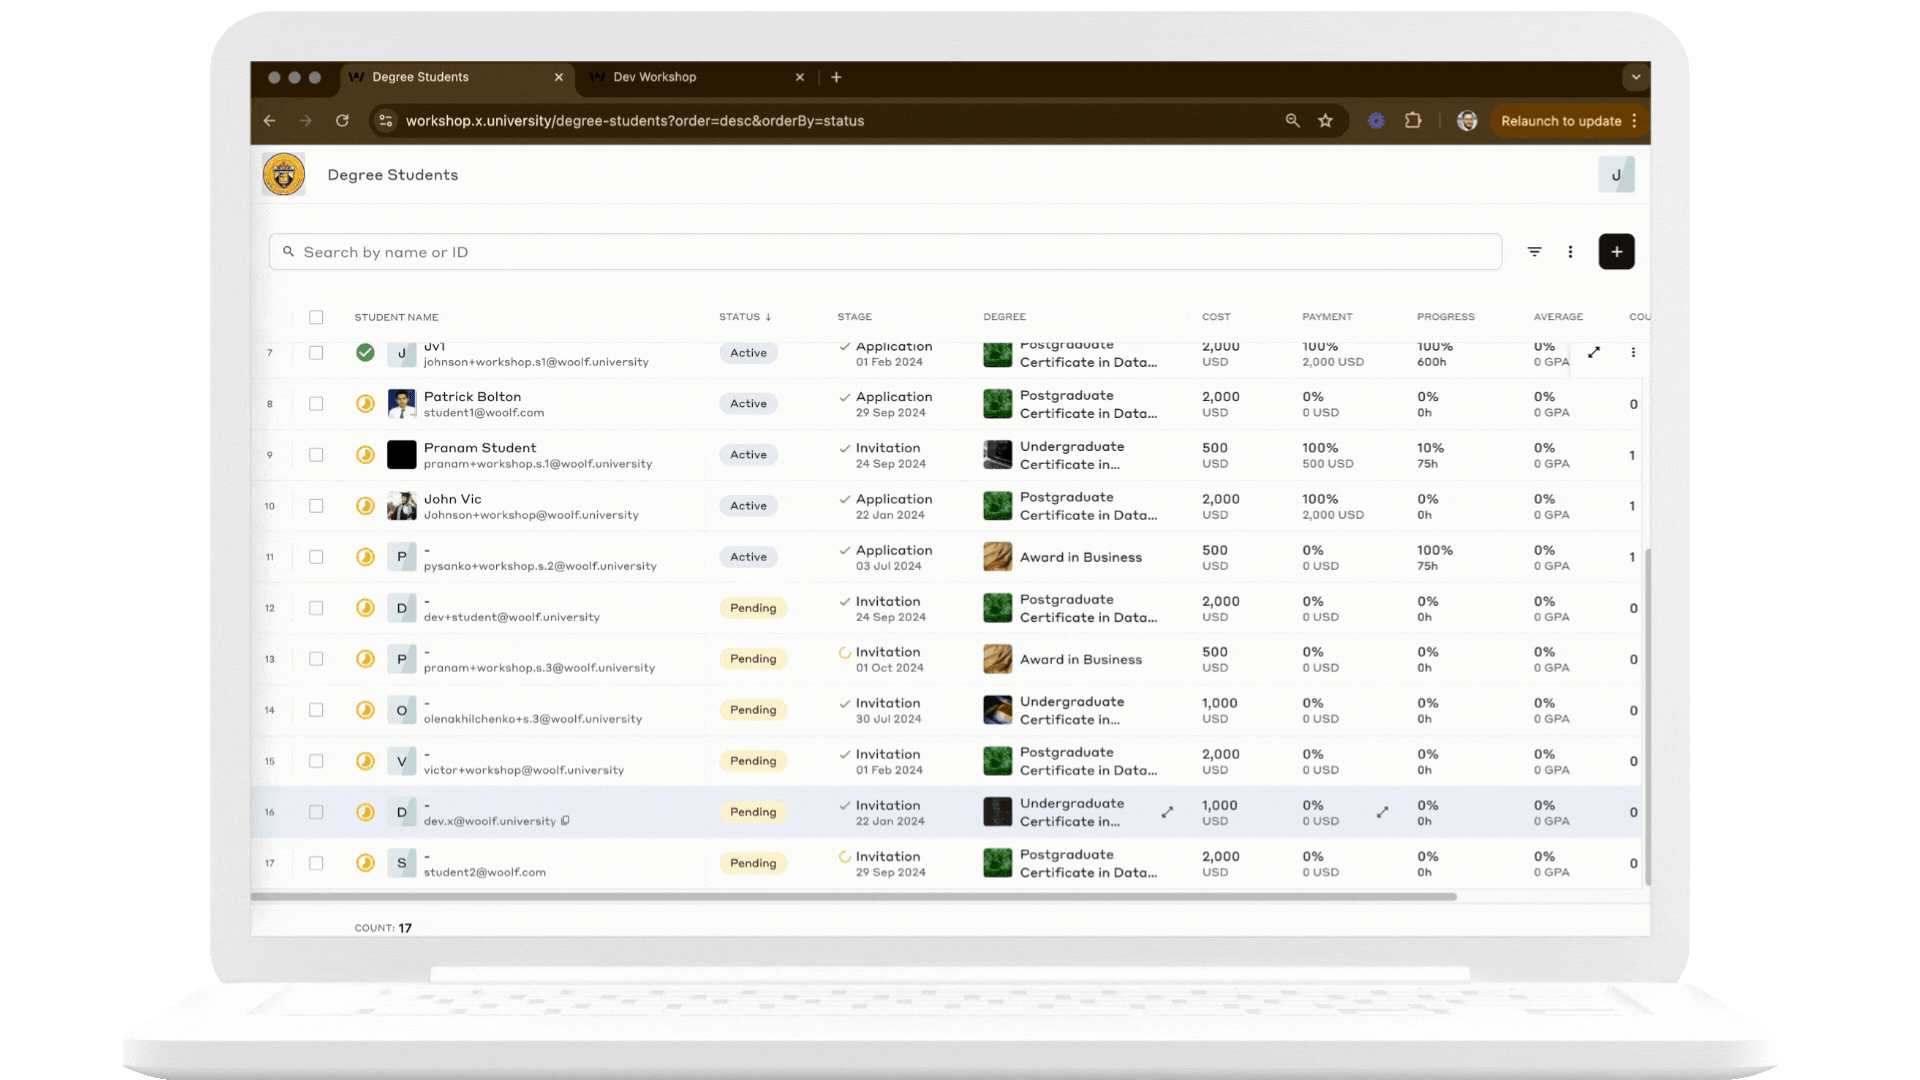Focus the Search by name or ID field
This screenshot has width=1920, height=1080.
pos(885,252)
